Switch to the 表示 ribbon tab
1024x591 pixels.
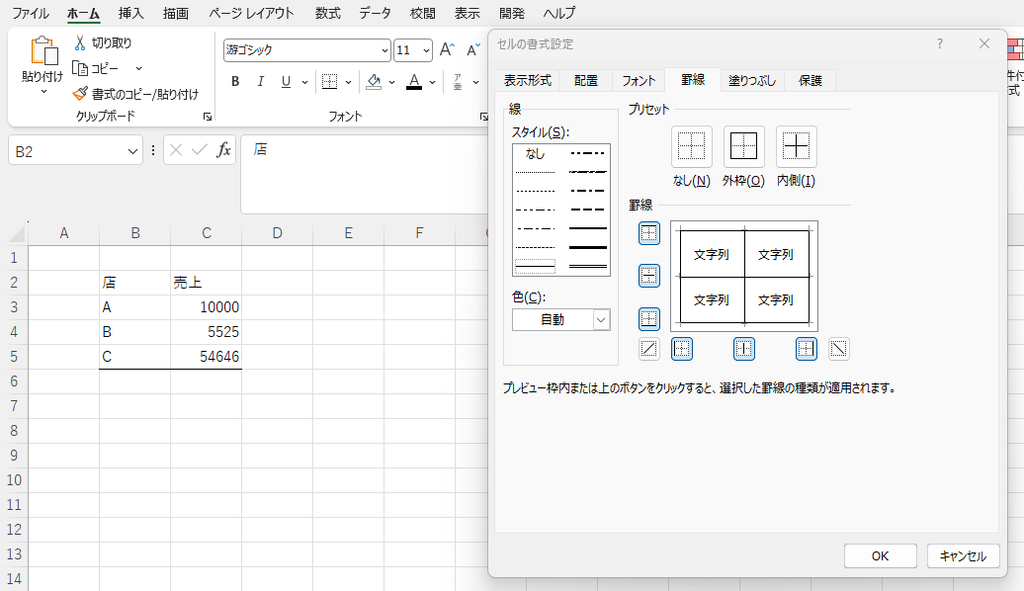point(467,13)
